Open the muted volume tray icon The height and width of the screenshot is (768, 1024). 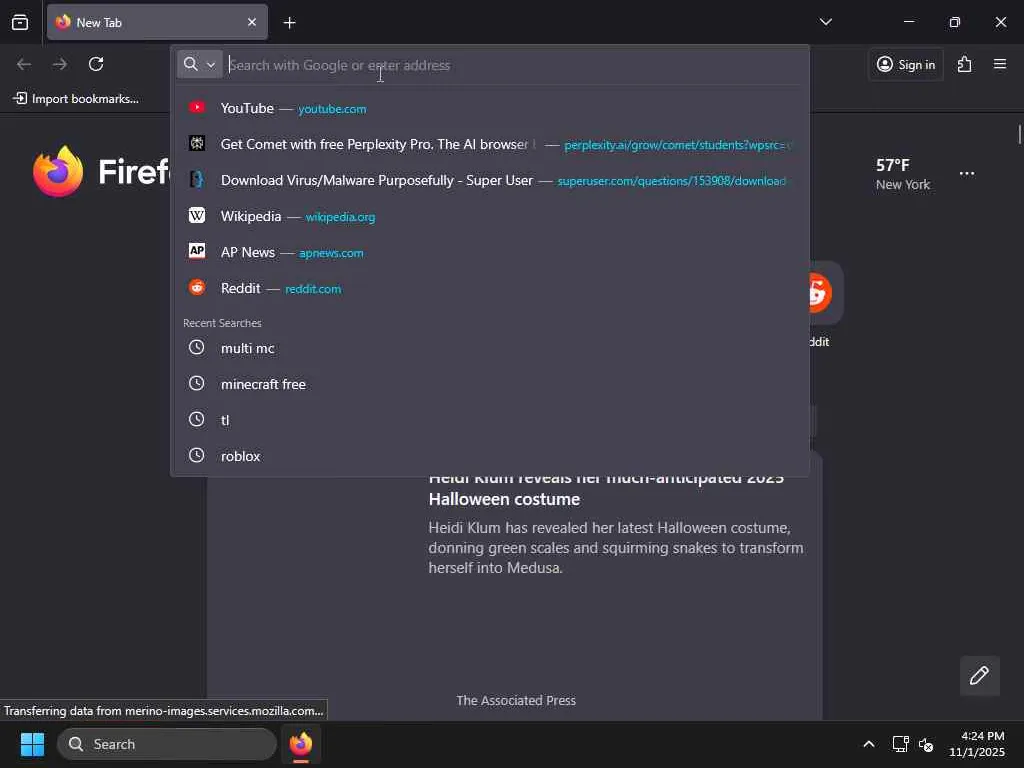point(925,744)
